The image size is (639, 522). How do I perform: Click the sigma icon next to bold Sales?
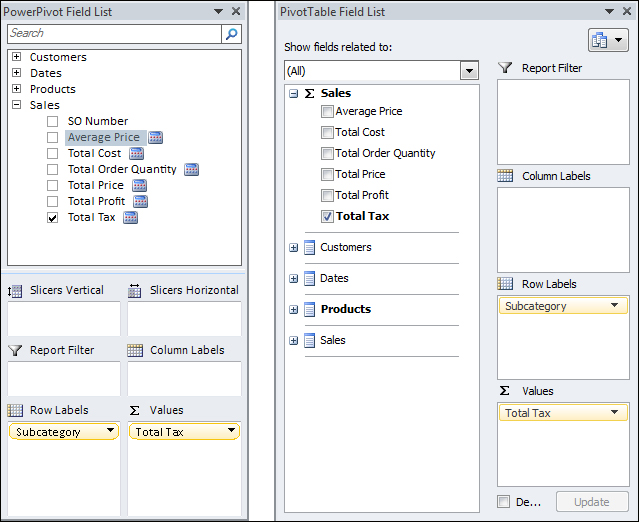pos(310,93)
